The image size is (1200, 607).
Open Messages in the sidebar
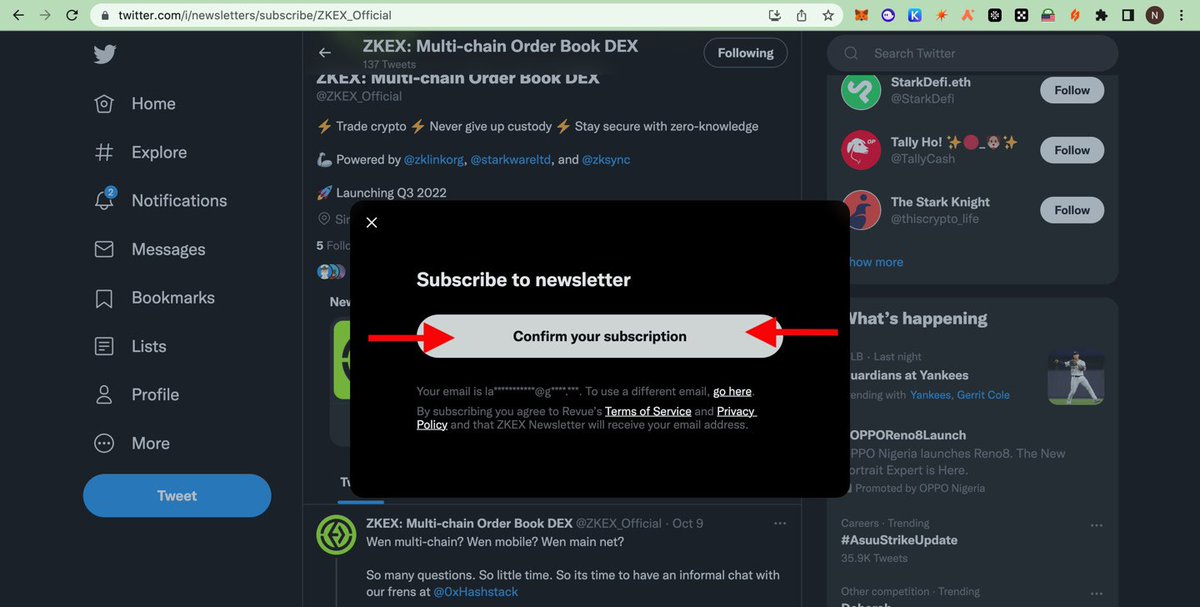[x=149, y=249]
